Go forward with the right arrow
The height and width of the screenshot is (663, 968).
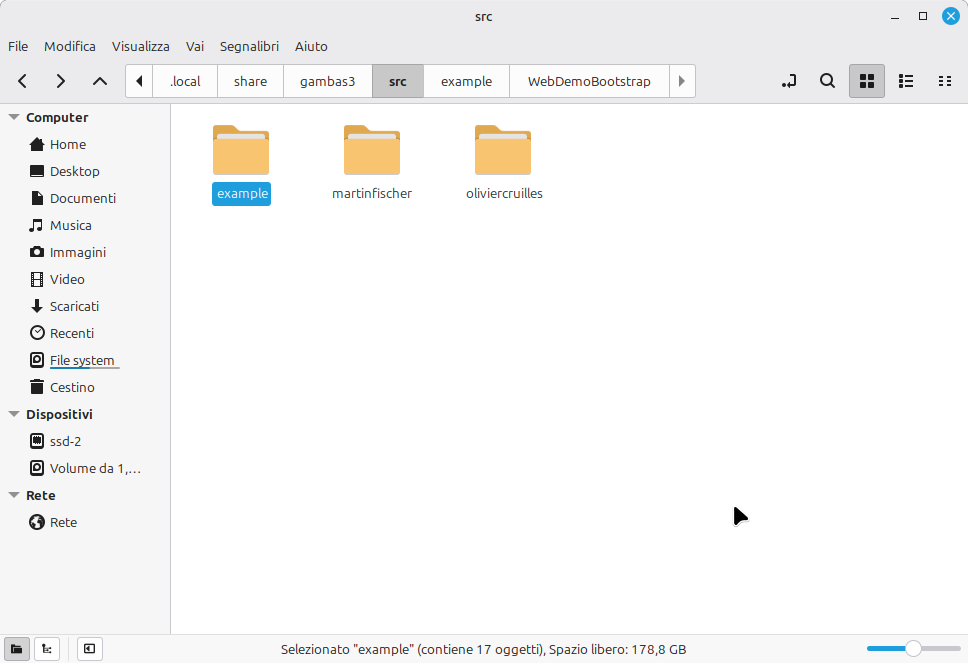(x=61, y=81)
